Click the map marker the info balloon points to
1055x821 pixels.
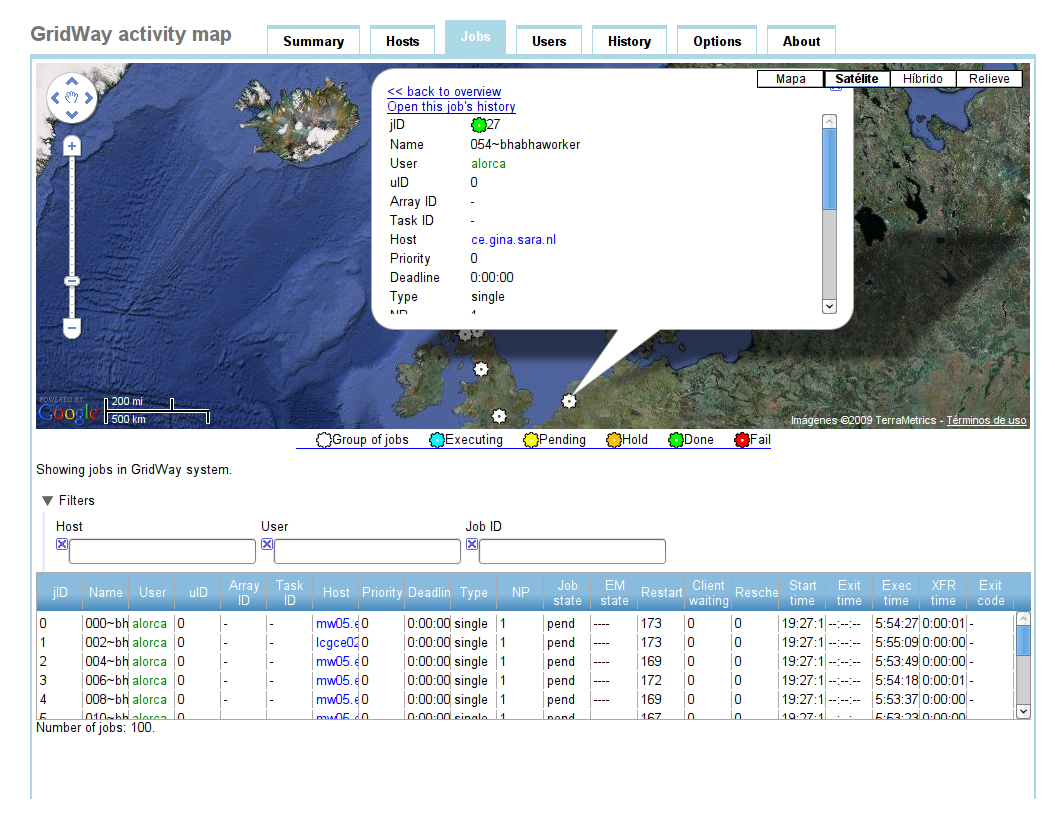569,401
